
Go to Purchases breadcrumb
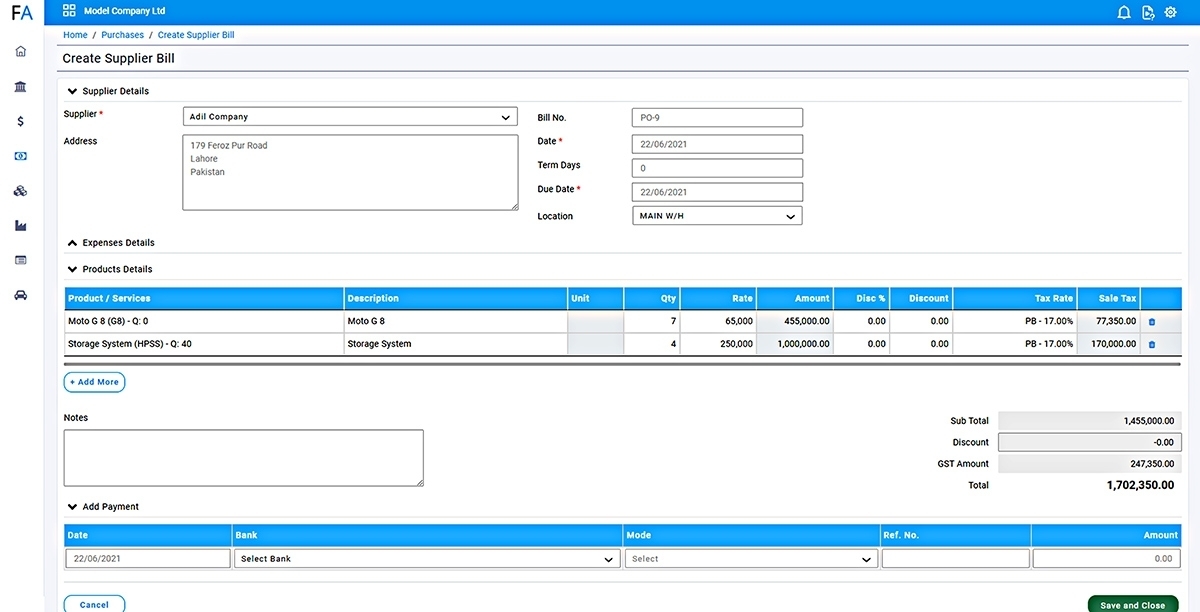coord(123,35)
